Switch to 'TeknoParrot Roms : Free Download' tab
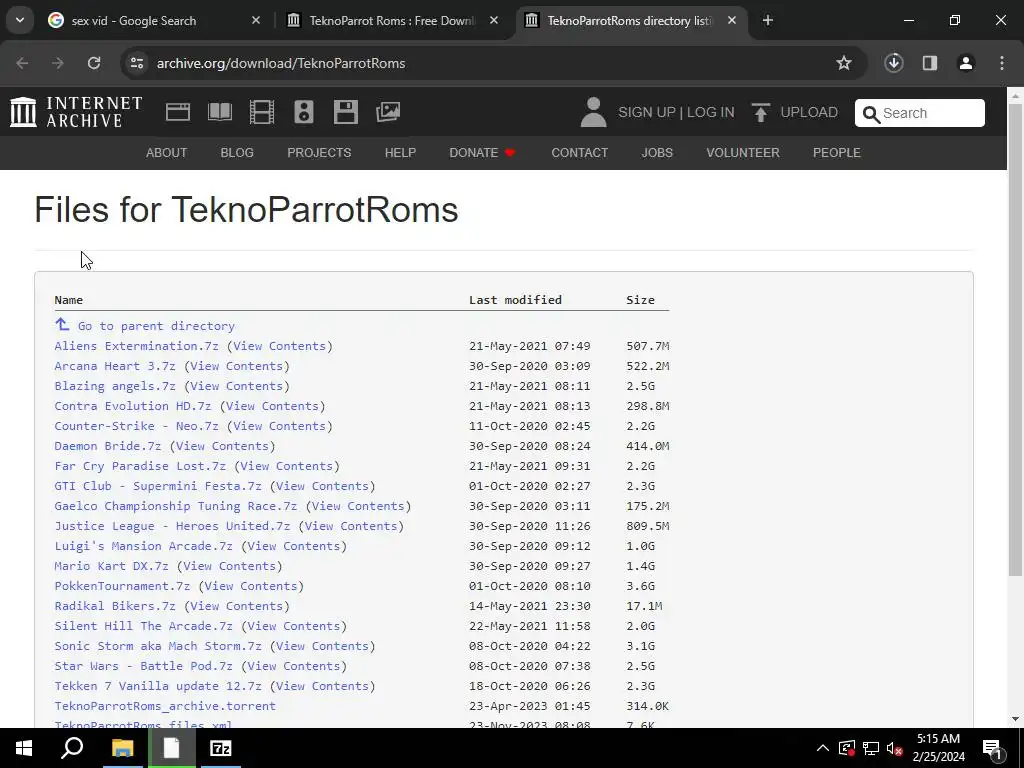 [392, 20]
